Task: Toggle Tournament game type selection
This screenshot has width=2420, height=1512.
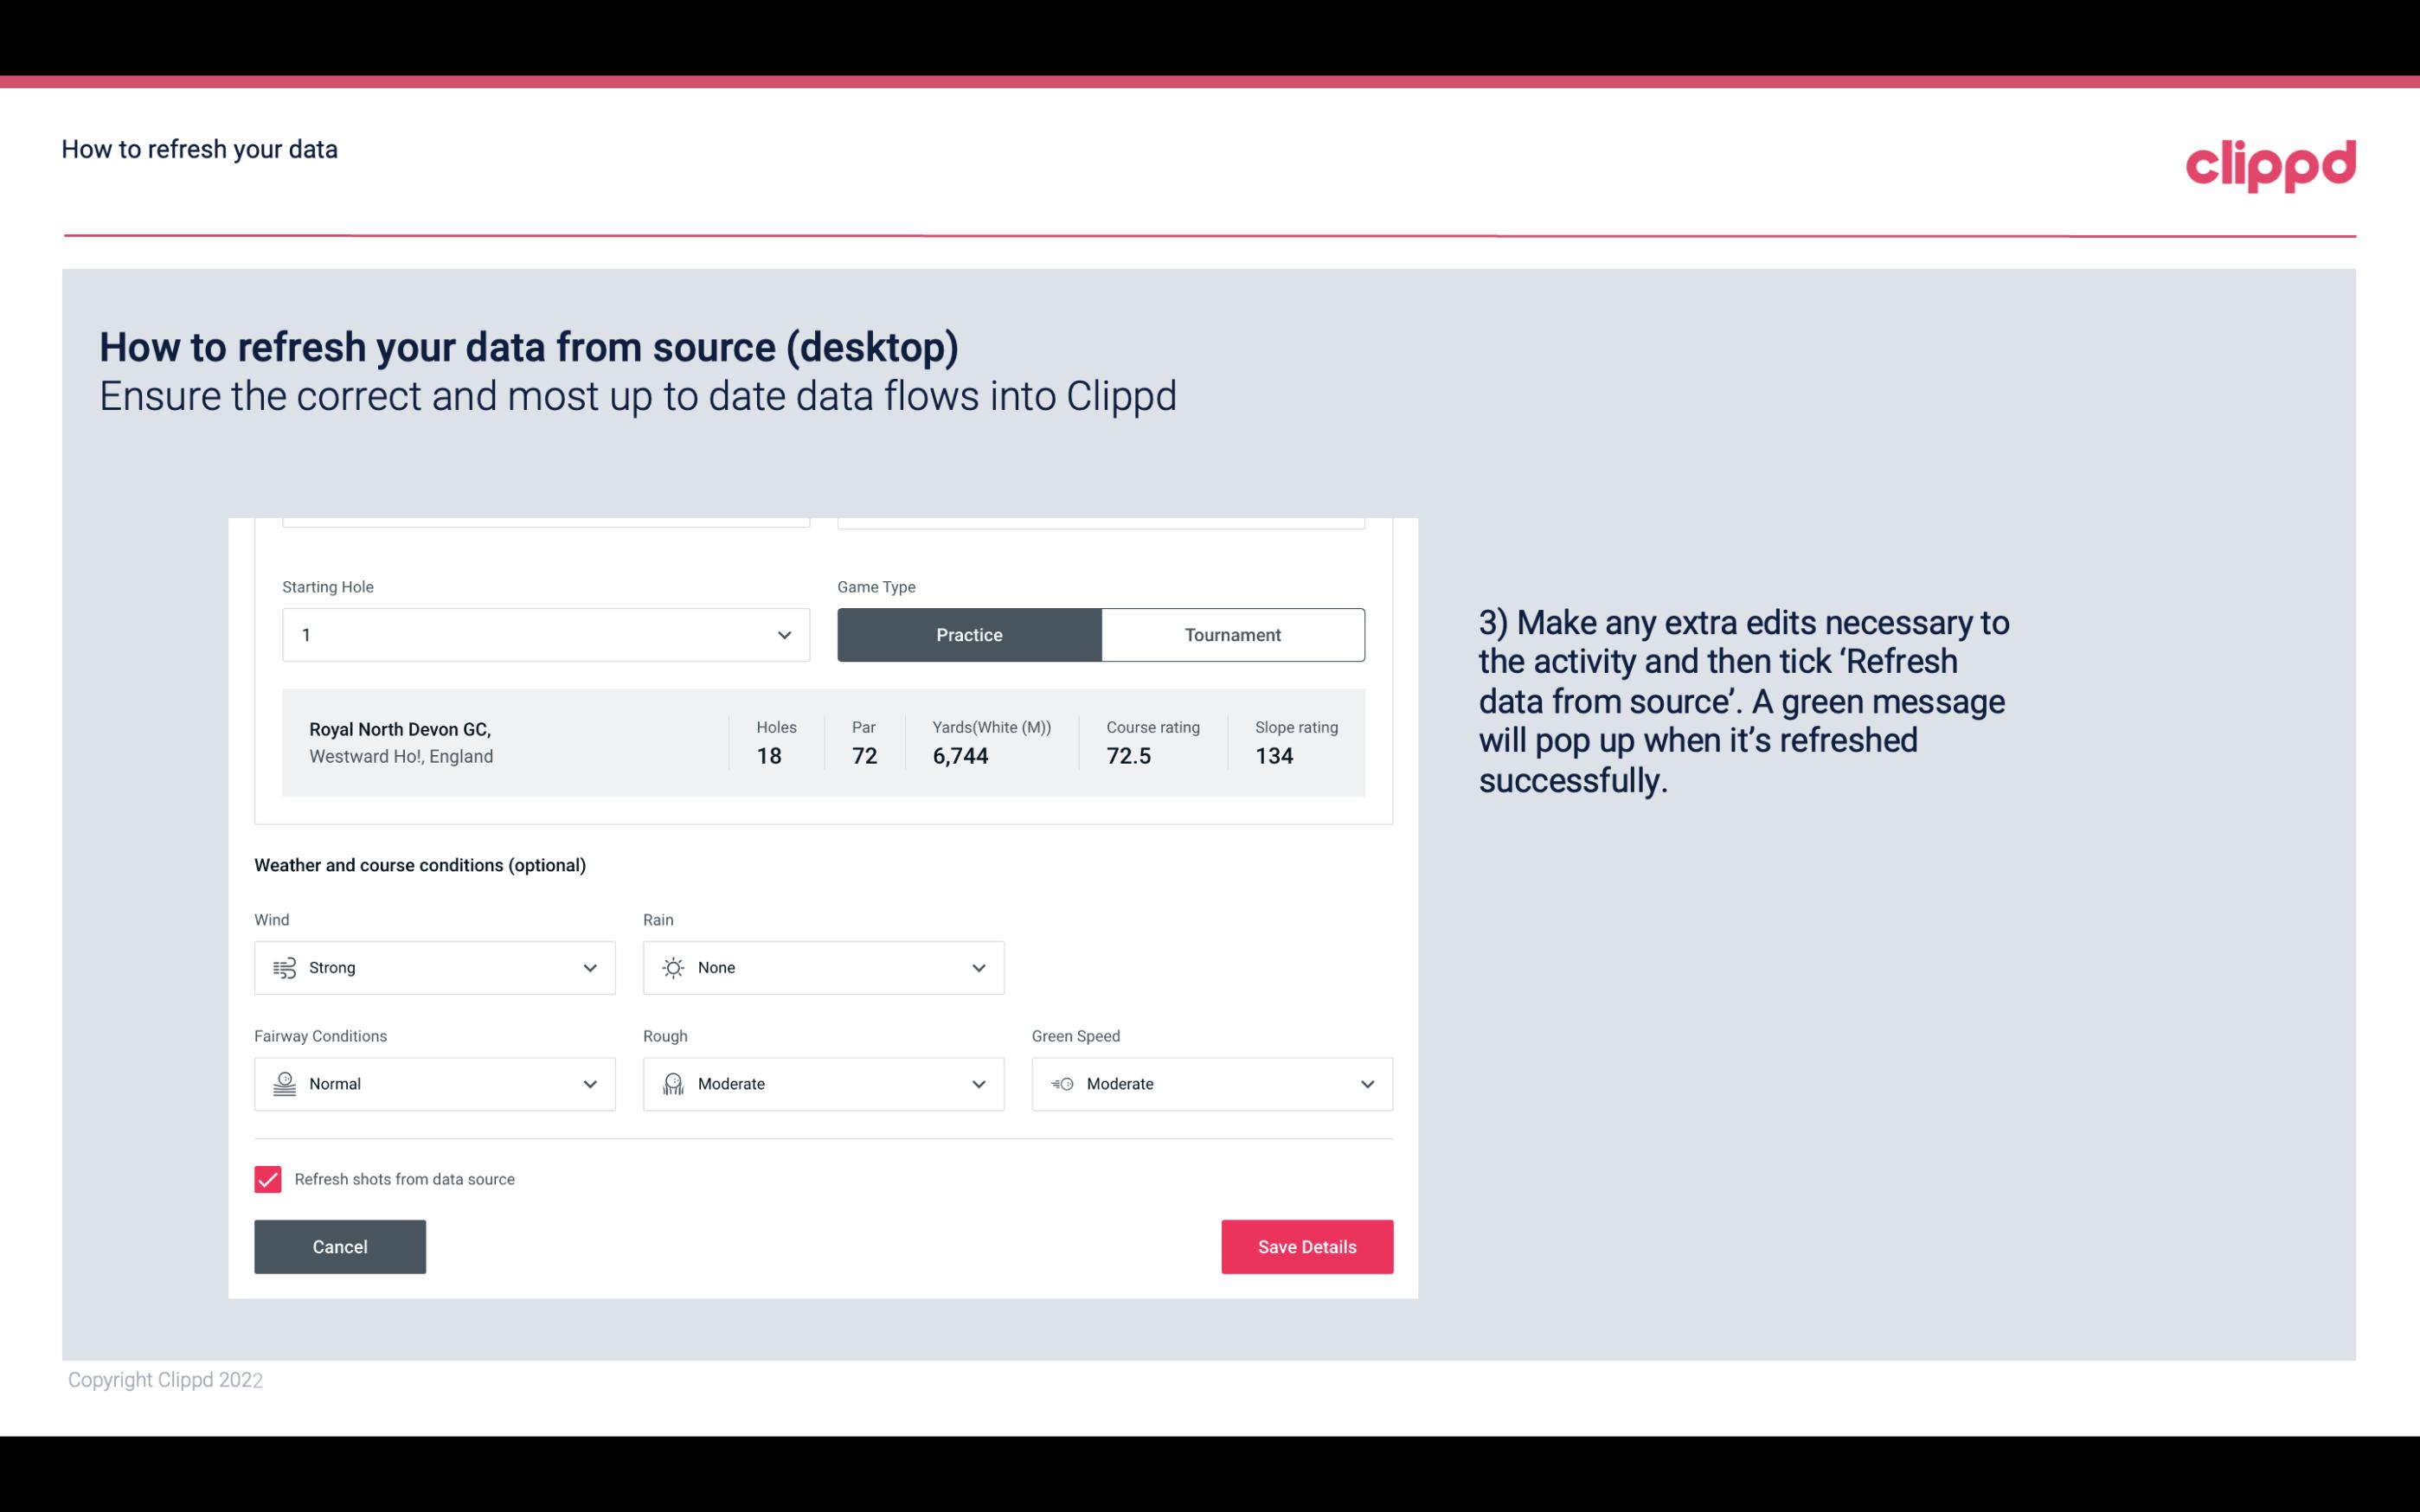Action: click(x=1232, y=634)
